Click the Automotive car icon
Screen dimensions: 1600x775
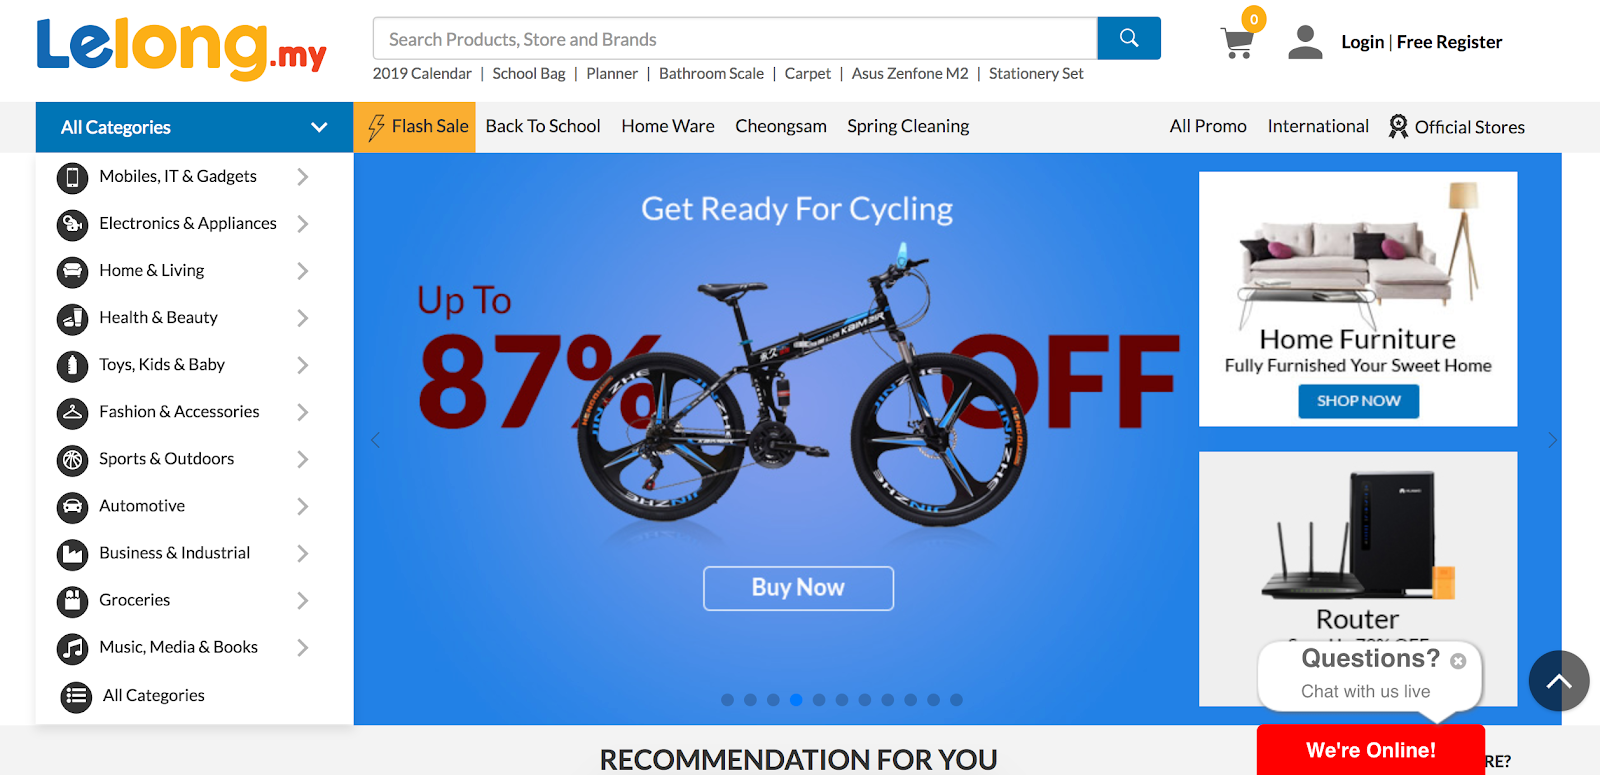(x=72, y=507)
